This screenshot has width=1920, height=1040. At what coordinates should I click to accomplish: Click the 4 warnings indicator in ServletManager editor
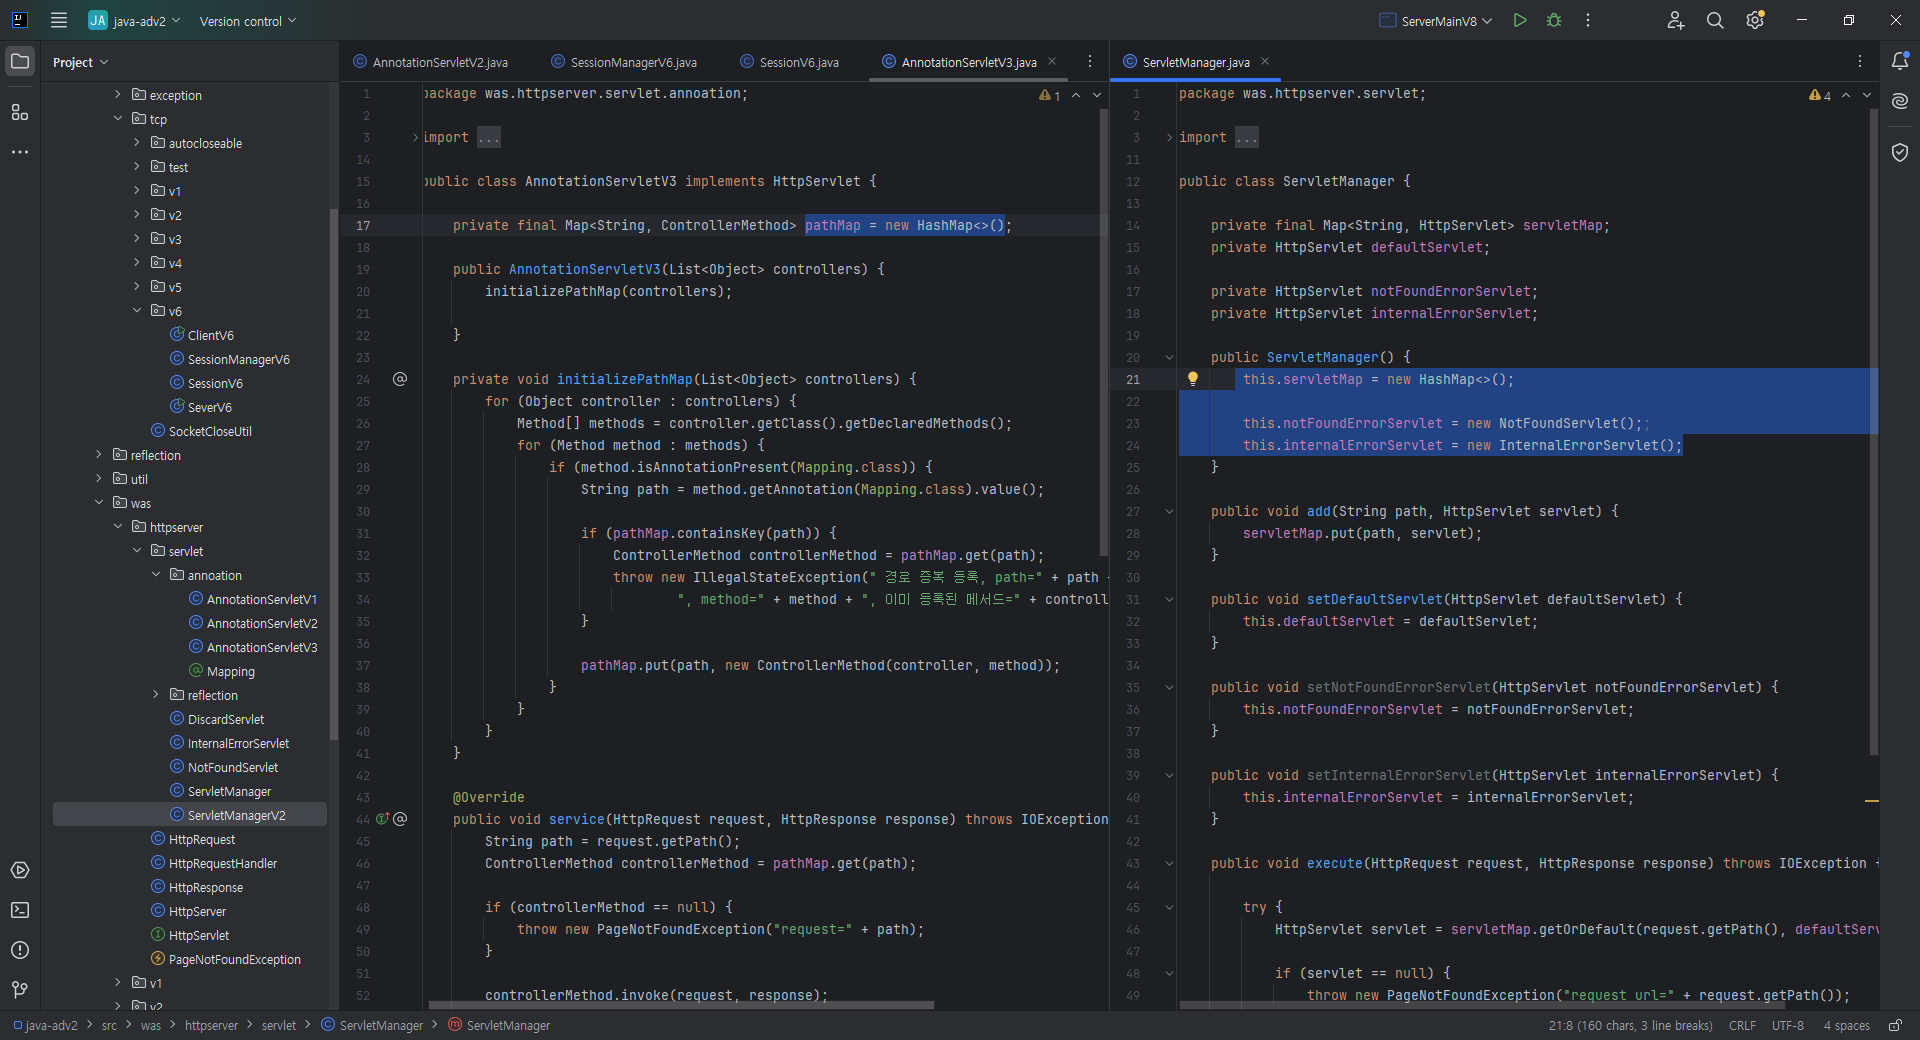point(1820,95)
